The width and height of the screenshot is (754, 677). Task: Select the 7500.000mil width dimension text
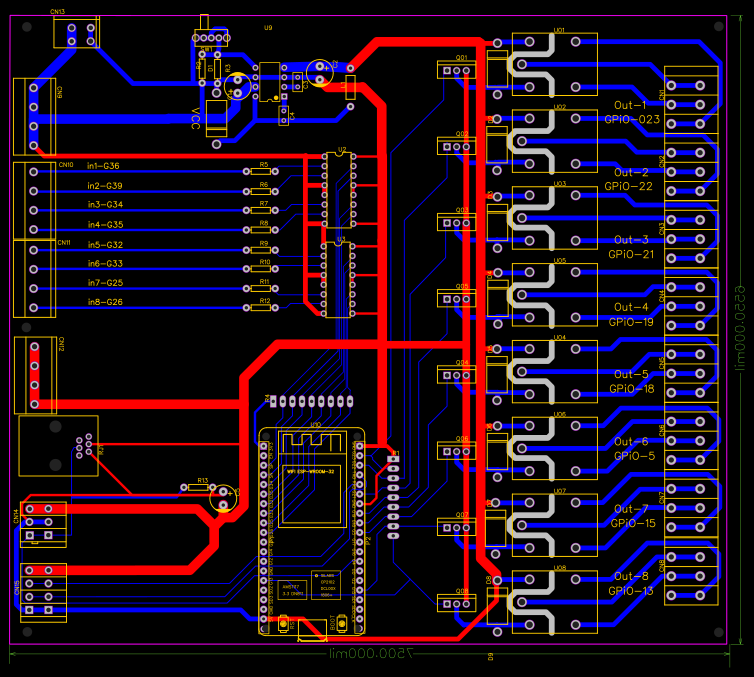pos(371,654)
